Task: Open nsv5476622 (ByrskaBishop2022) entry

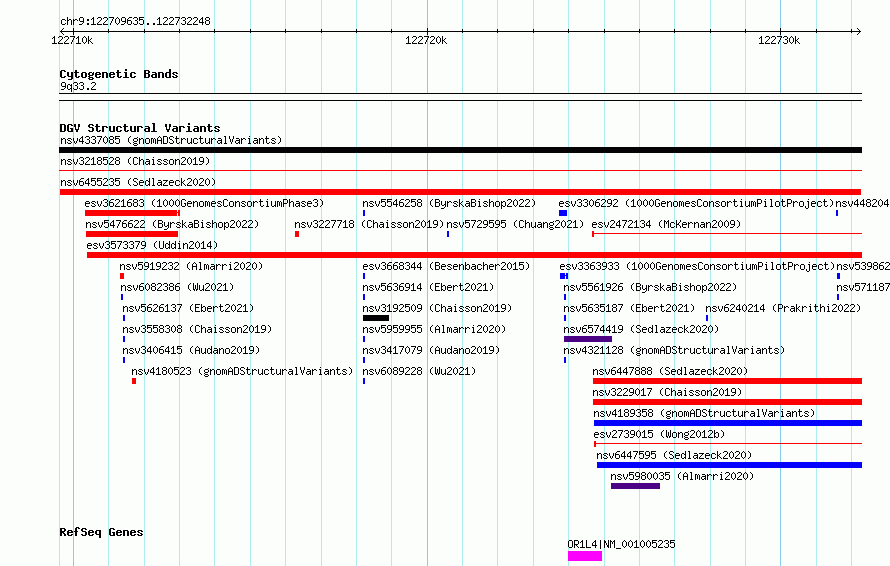Action: (x=172, y=224)
